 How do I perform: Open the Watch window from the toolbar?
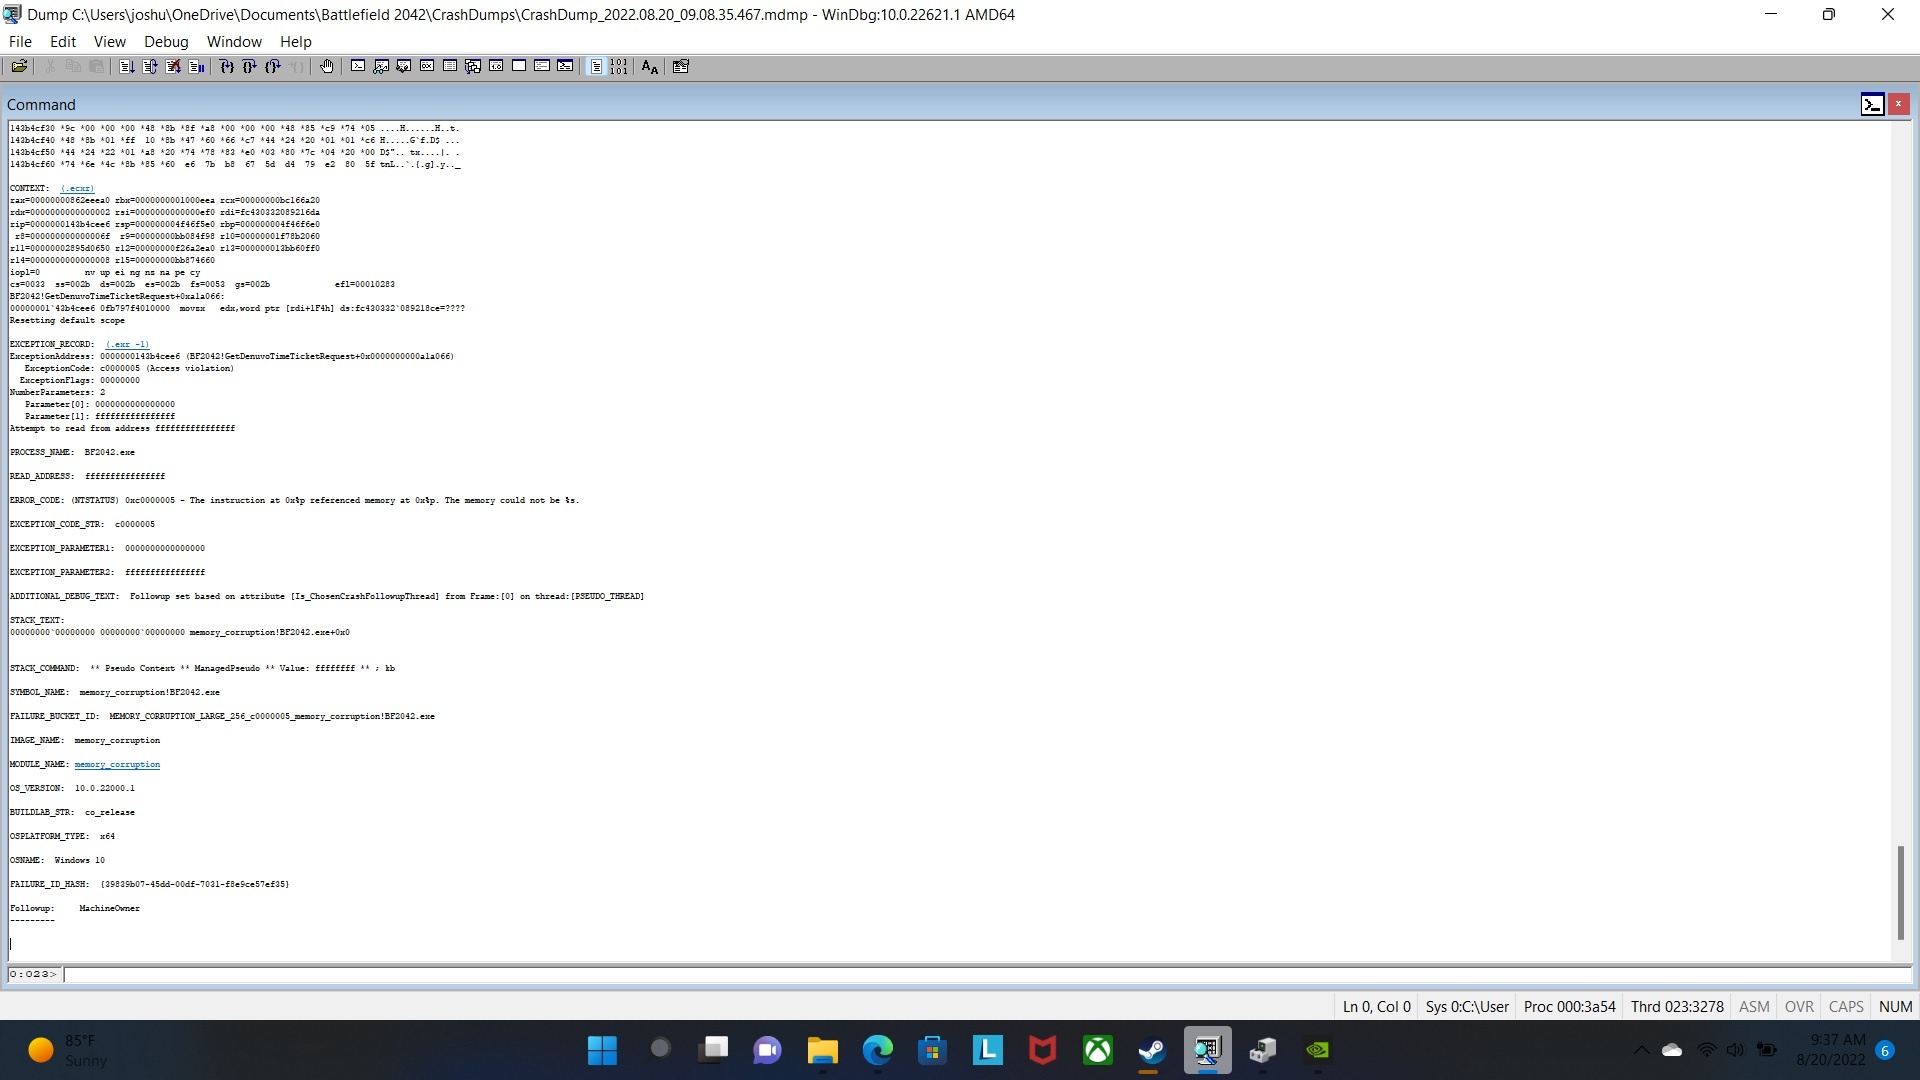point(381,66)
